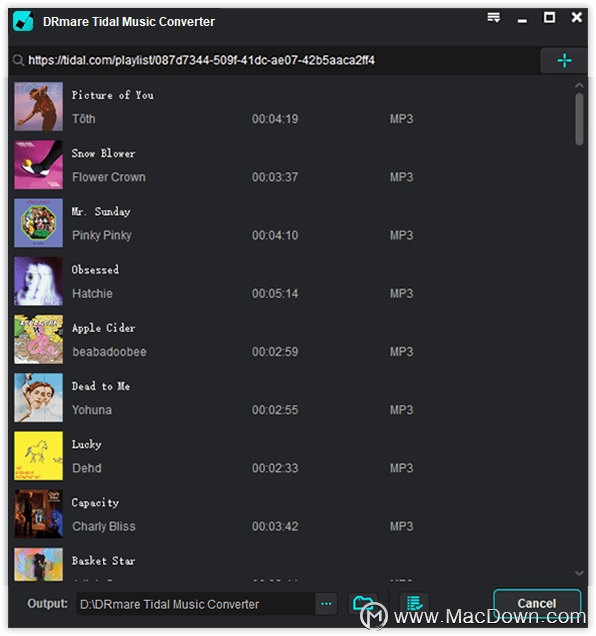Image resolution: width=596 pixels, height=636 pixels.
Task: Click duration 00:04:19
Action: pyautogui.click(x=275, y=119)
